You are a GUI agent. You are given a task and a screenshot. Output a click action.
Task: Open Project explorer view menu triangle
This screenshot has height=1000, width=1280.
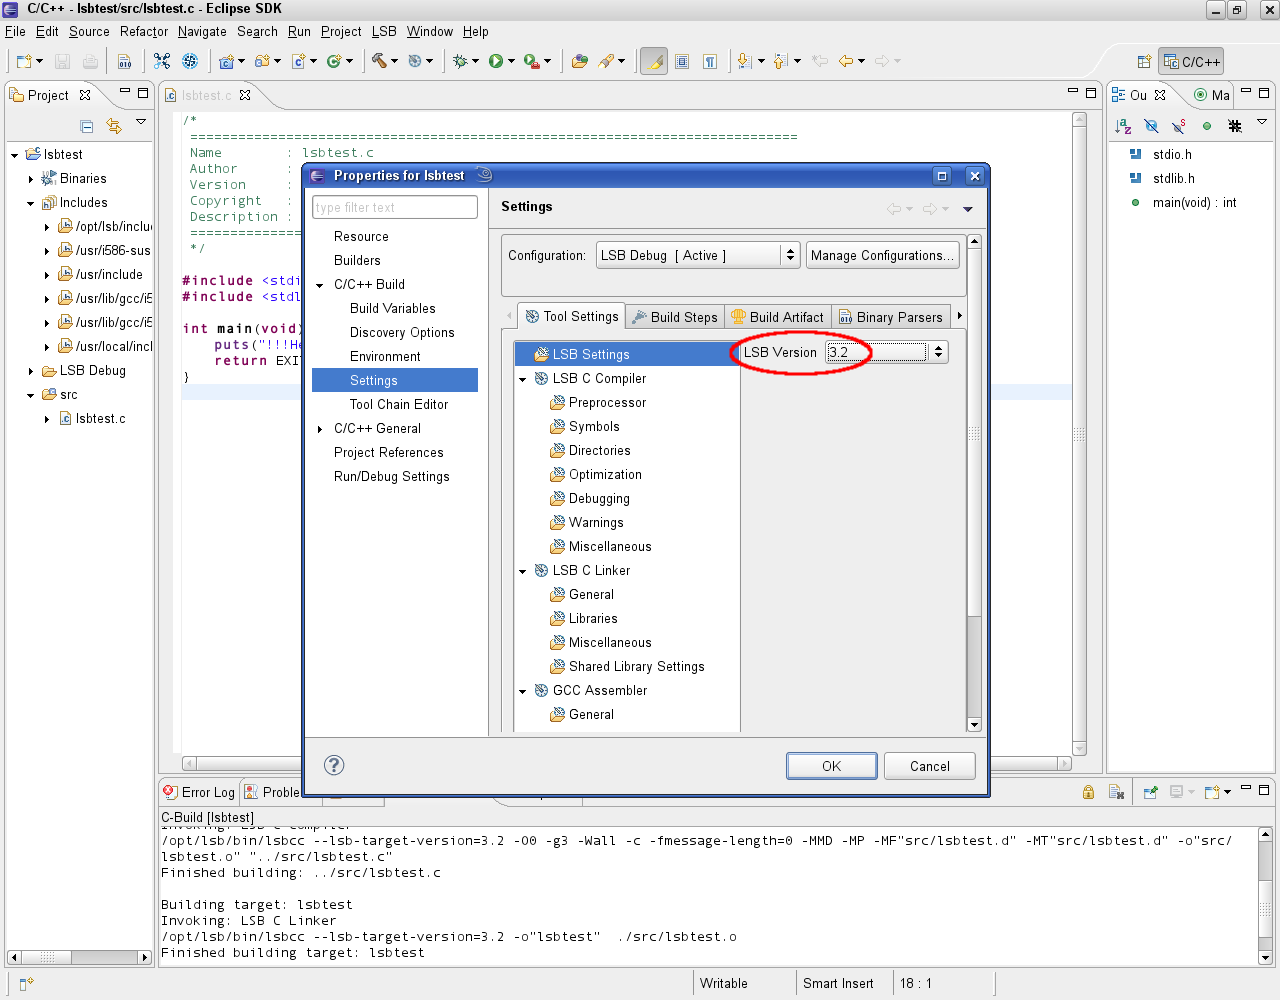click(x=141, y=122)
